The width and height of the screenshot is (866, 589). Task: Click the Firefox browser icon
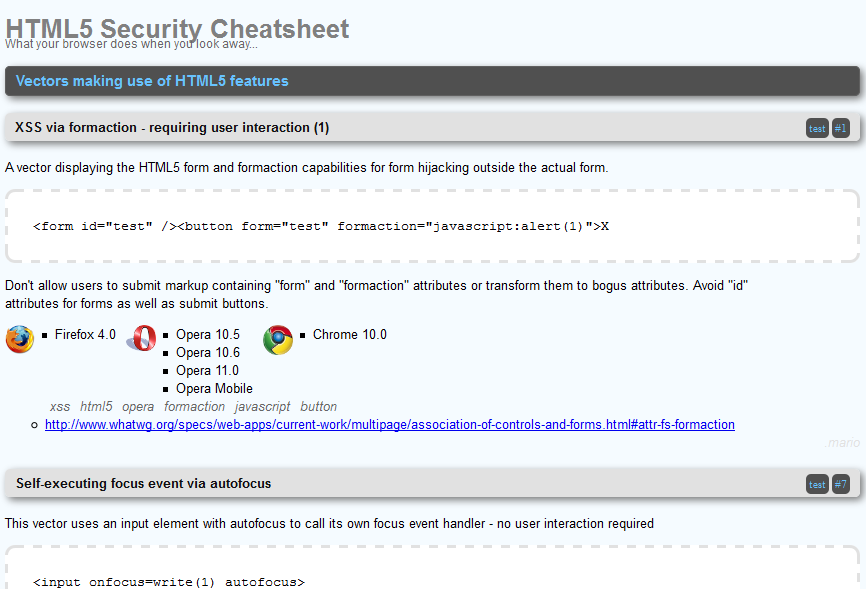coord(20,339)
